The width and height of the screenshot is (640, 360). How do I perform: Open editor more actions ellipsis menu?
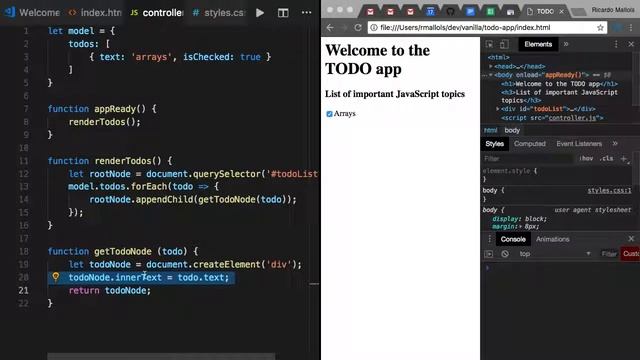click(307, 13)
